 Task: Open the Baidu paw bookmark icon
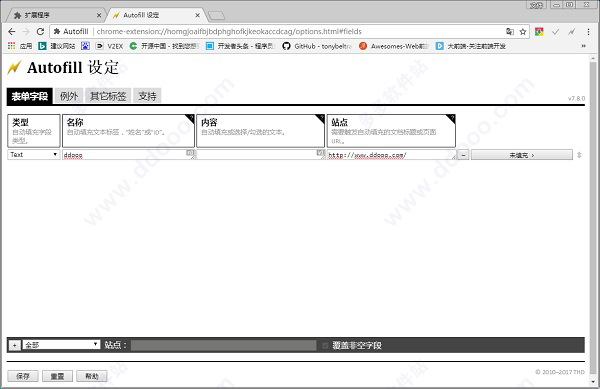pyautogui.click(x=85, y=46)
